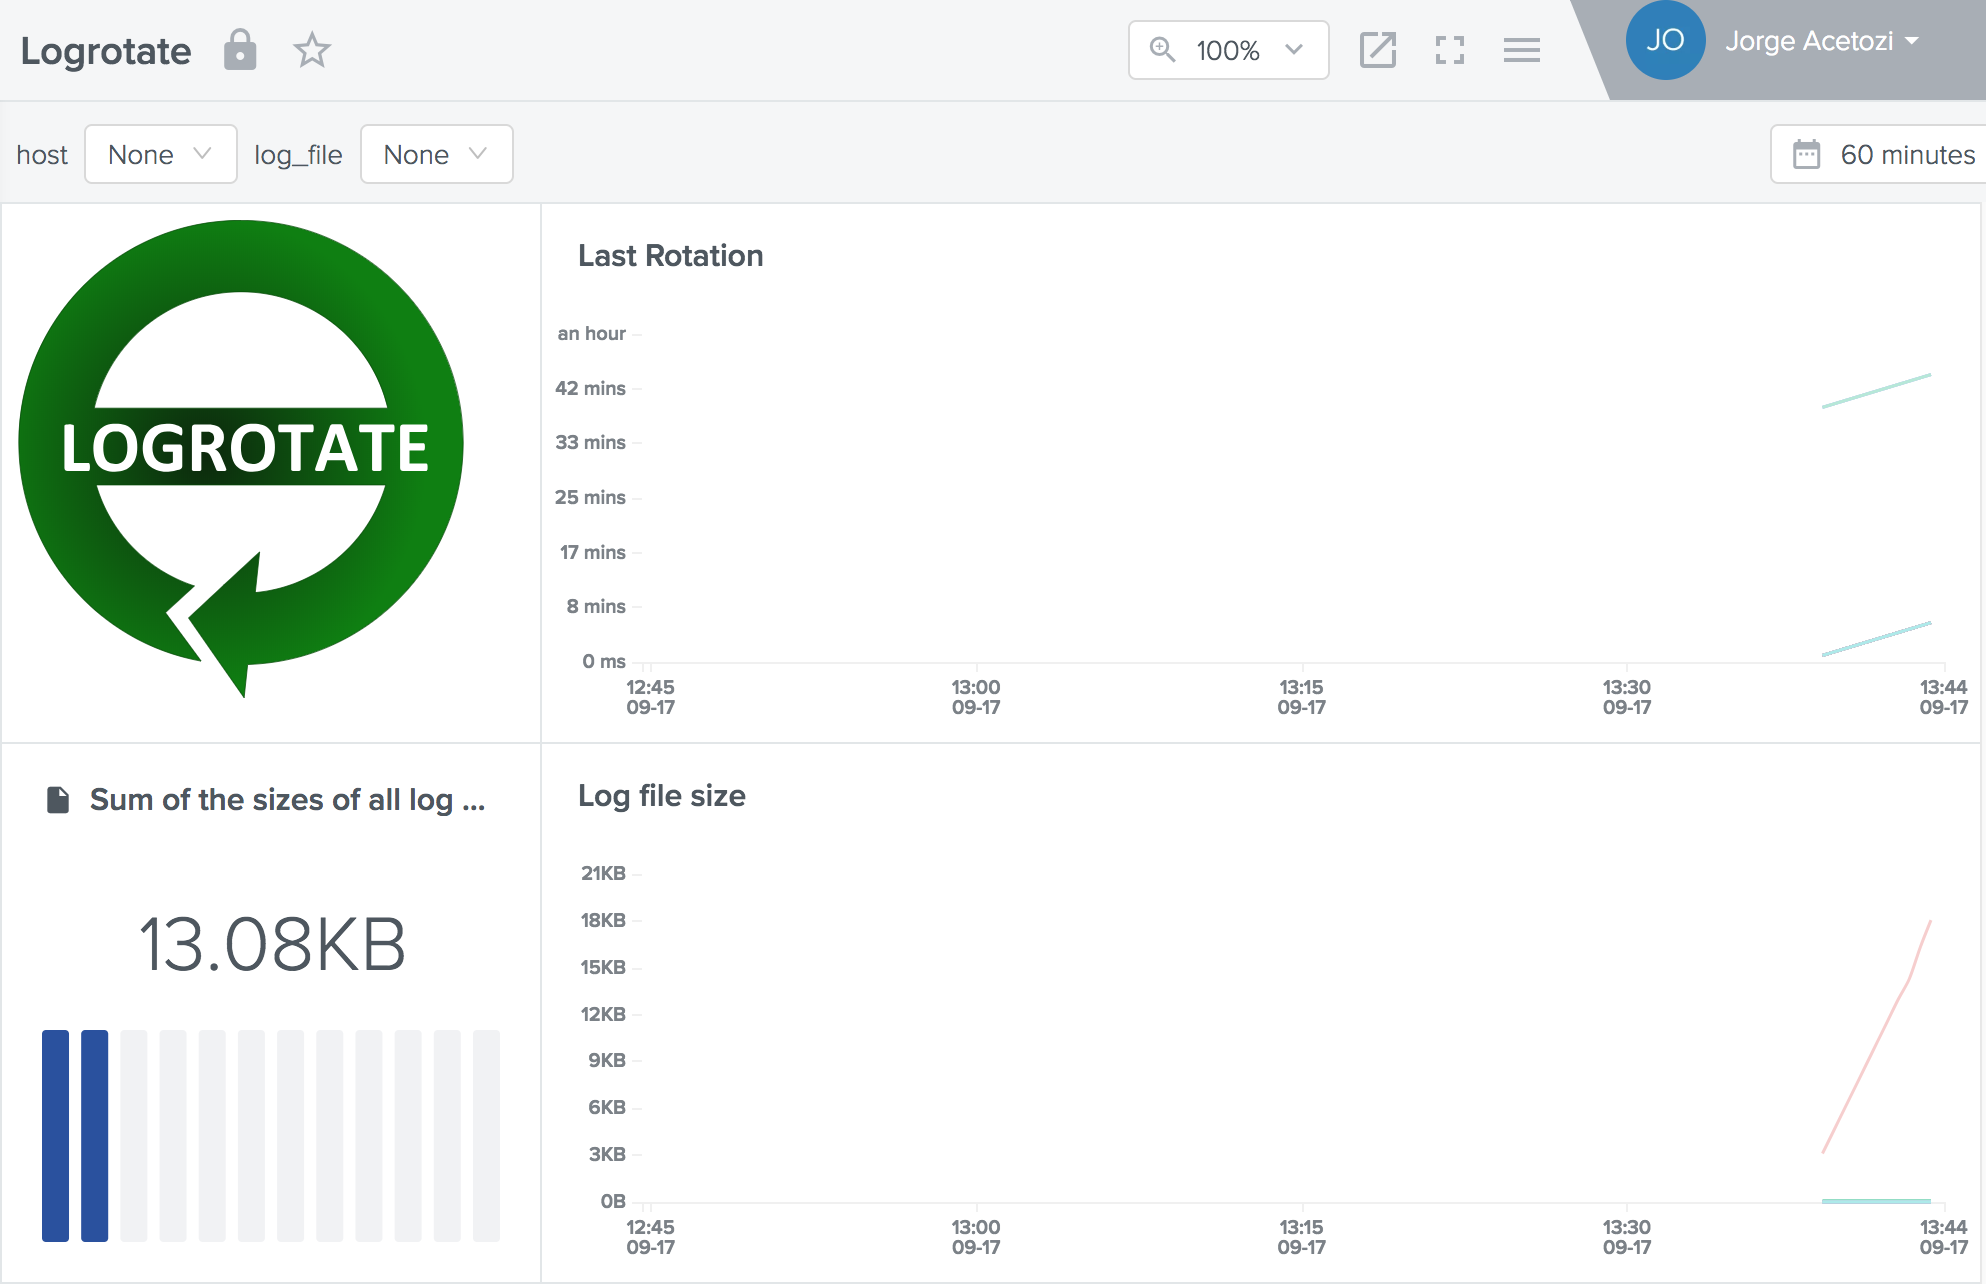Click the Logrotate dashboard title
Screen dimensions: 1986x1284
[106, 51]
